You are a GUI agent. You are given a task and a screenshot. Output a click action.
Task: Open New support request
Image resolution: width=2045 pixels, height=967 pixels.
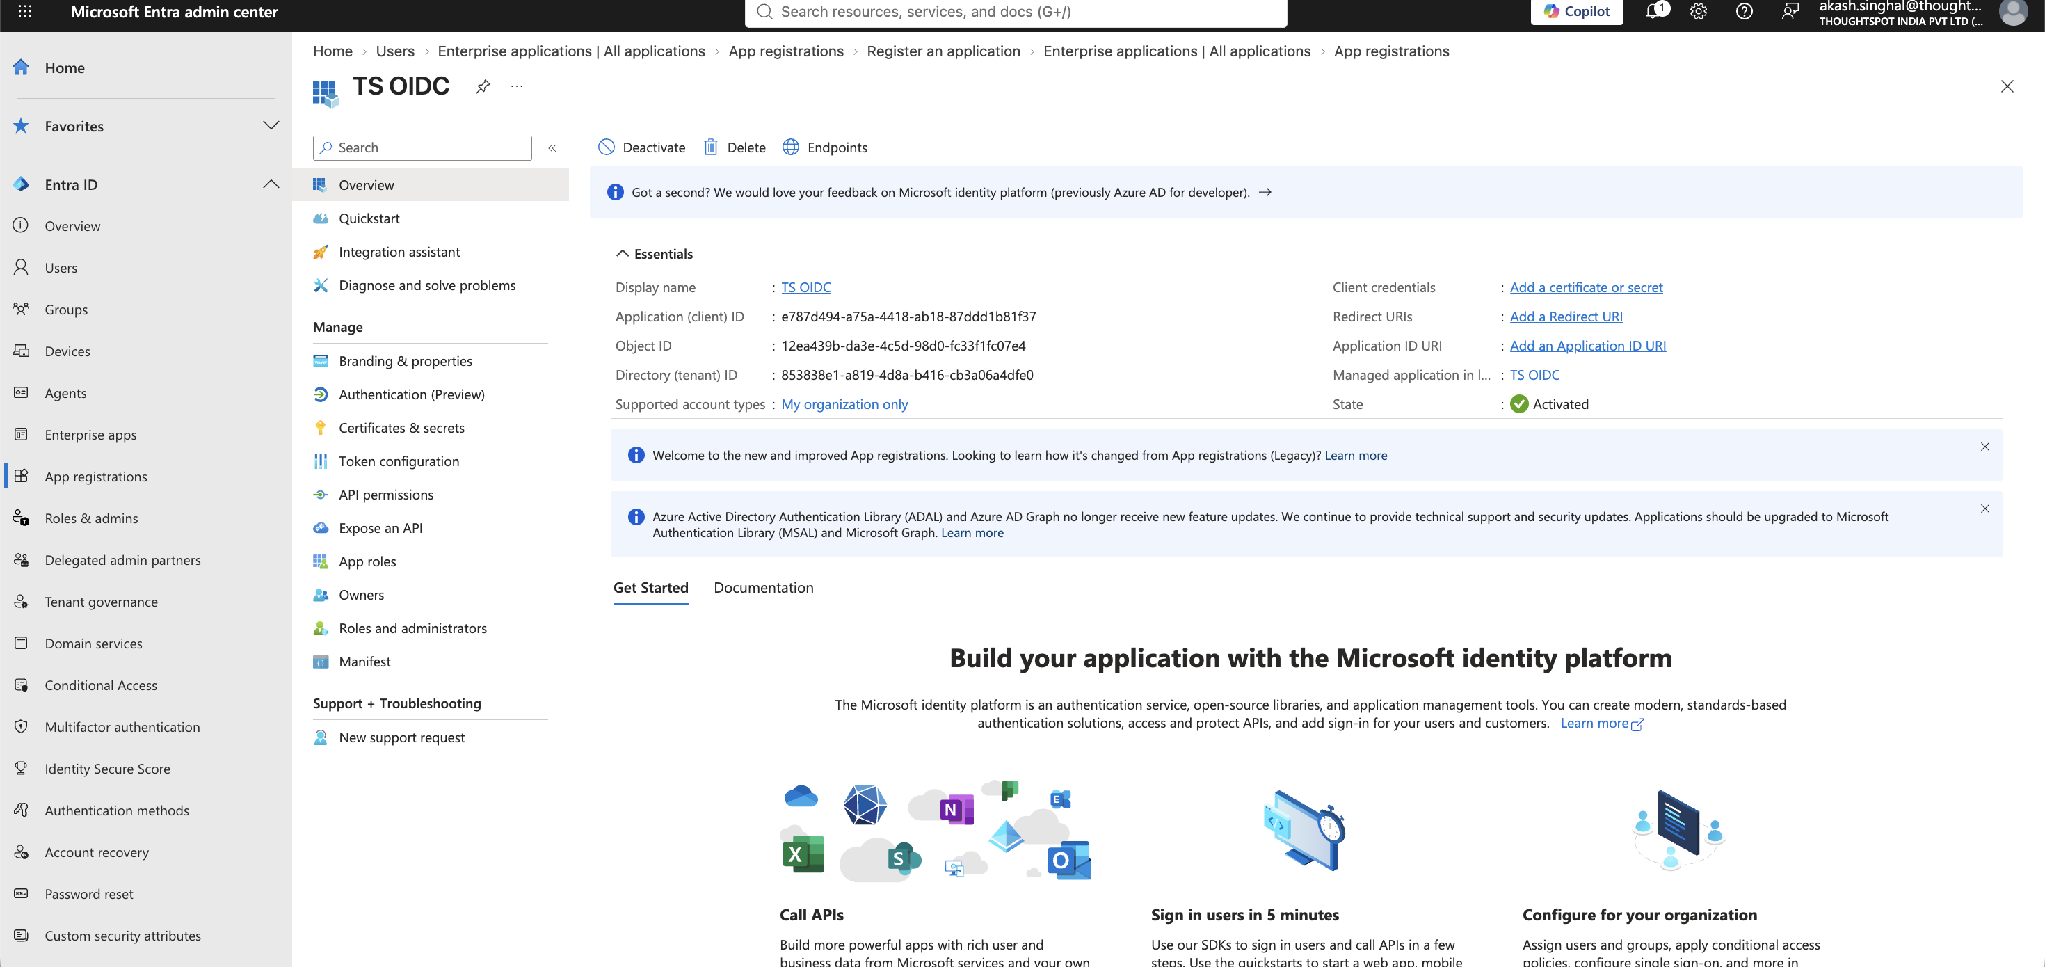point(401,738)
